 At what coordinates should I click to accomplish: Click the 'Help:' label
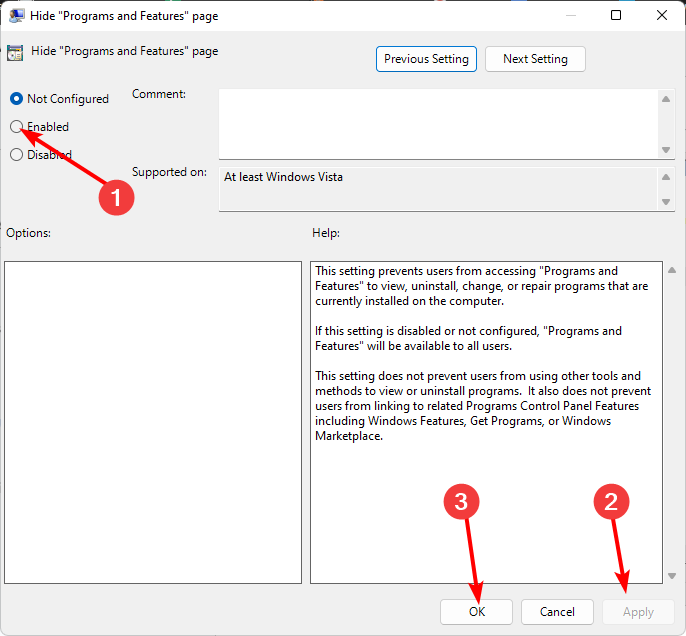point(326,233)
